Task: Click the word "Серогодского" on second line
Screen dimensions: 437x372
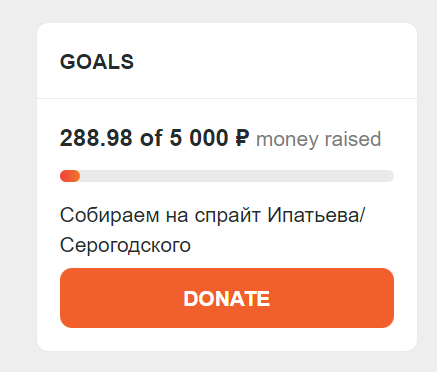Action: (125, 245)
